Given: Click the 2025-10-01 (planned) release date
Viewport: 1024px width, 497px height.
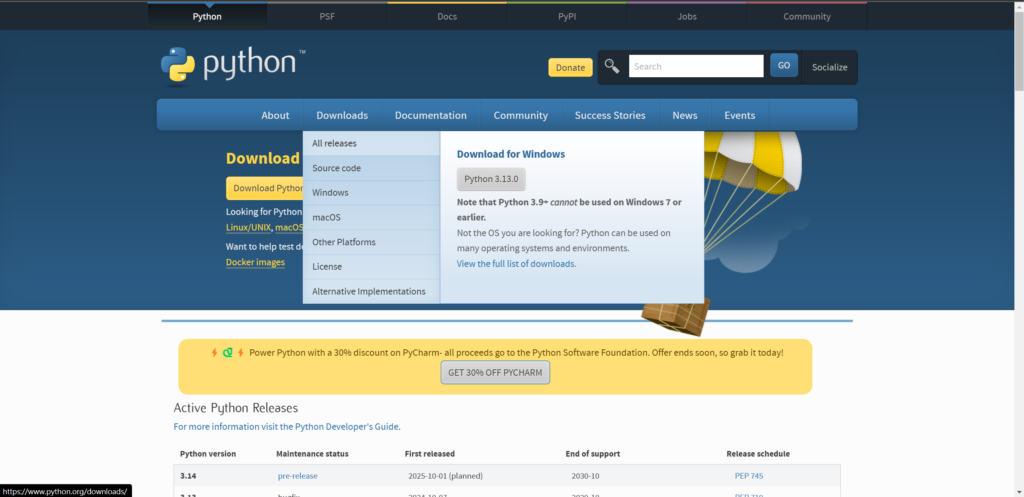Looking at the screenshot, I should coord(445,476).
